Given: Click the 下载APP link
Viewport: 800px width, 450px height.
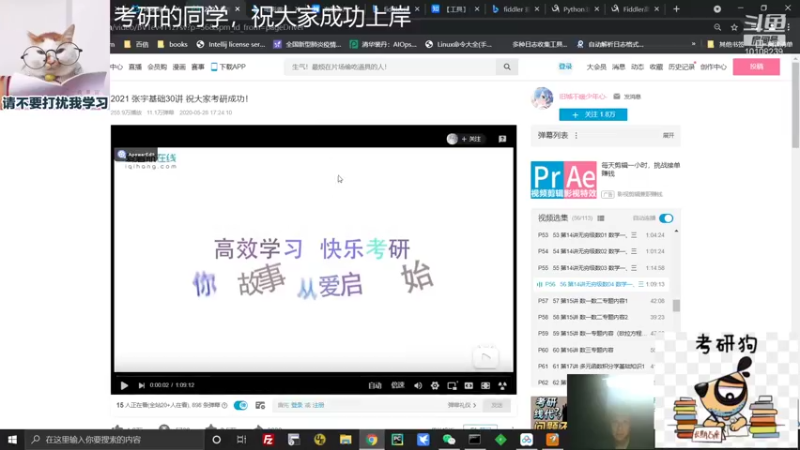Looking at the screenshot, I should pos(229,67).
